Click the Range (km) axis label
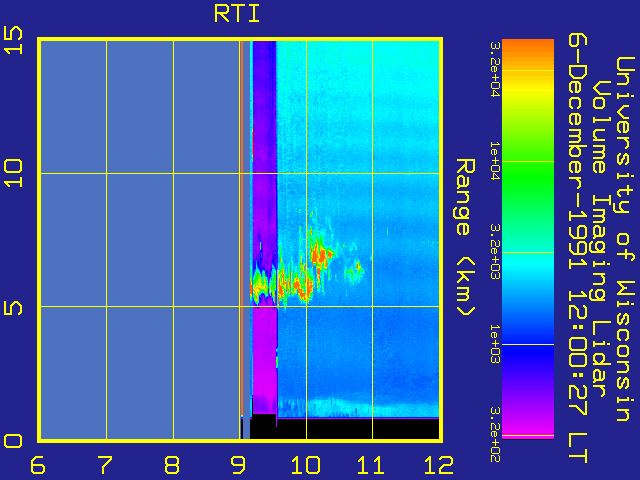Screen dimensions: 640x480 coord(466,237)
